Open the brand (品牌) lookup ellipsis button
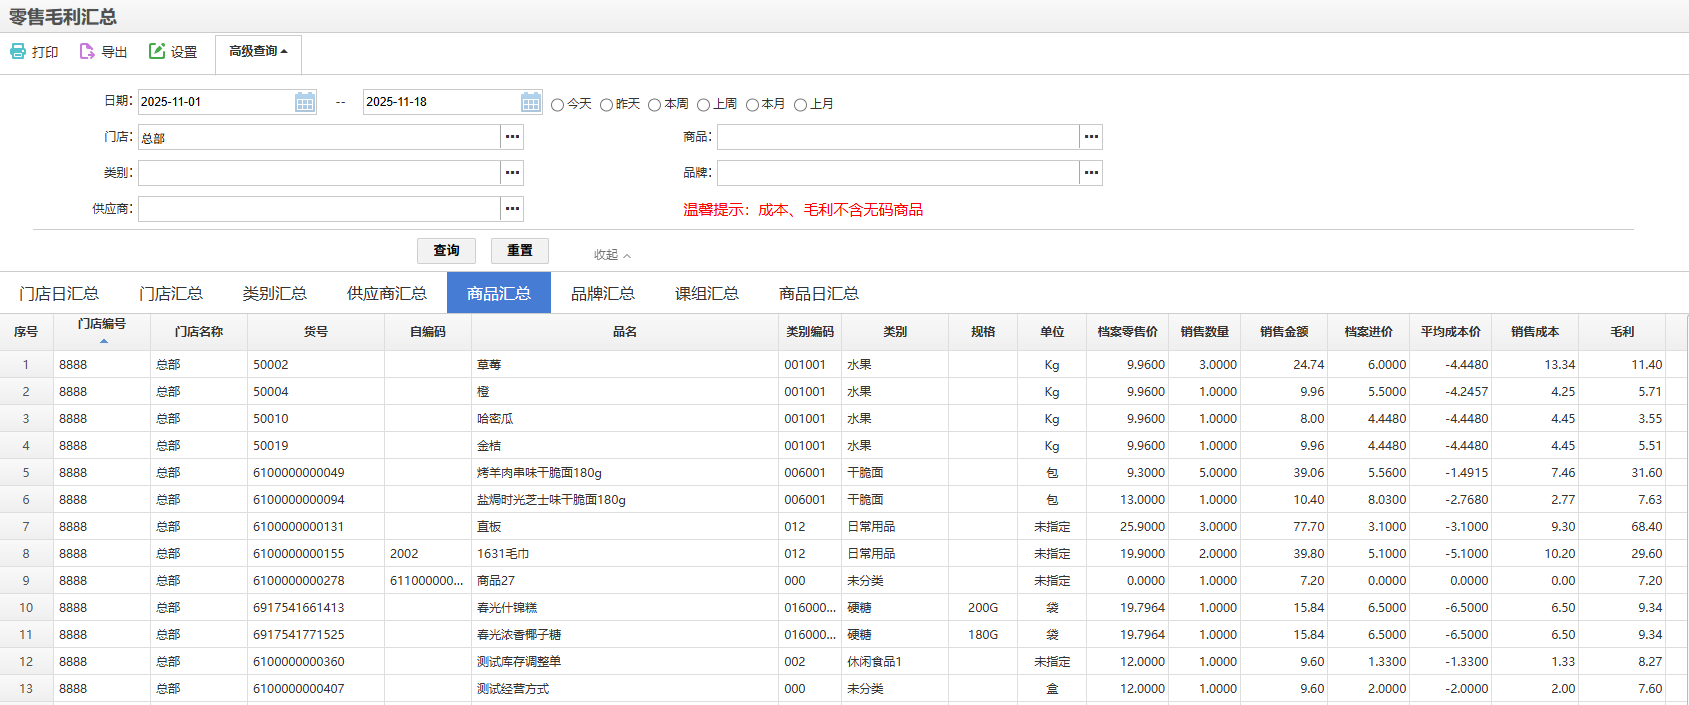Viewport: 1689px width, 705px height. click(x=1091, y=173)
